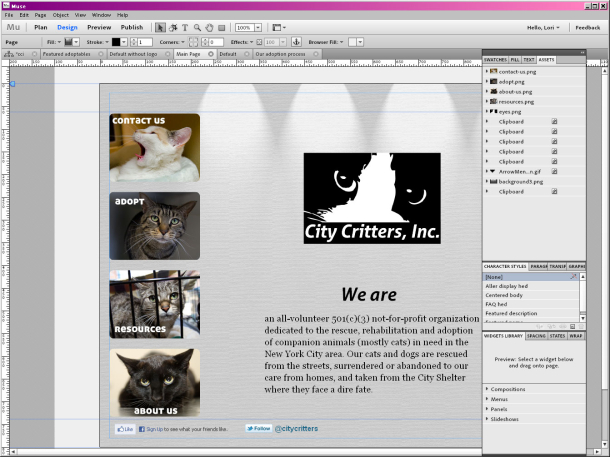
Task: Switch to the Swatches panel tab
Action: [495, 60]
